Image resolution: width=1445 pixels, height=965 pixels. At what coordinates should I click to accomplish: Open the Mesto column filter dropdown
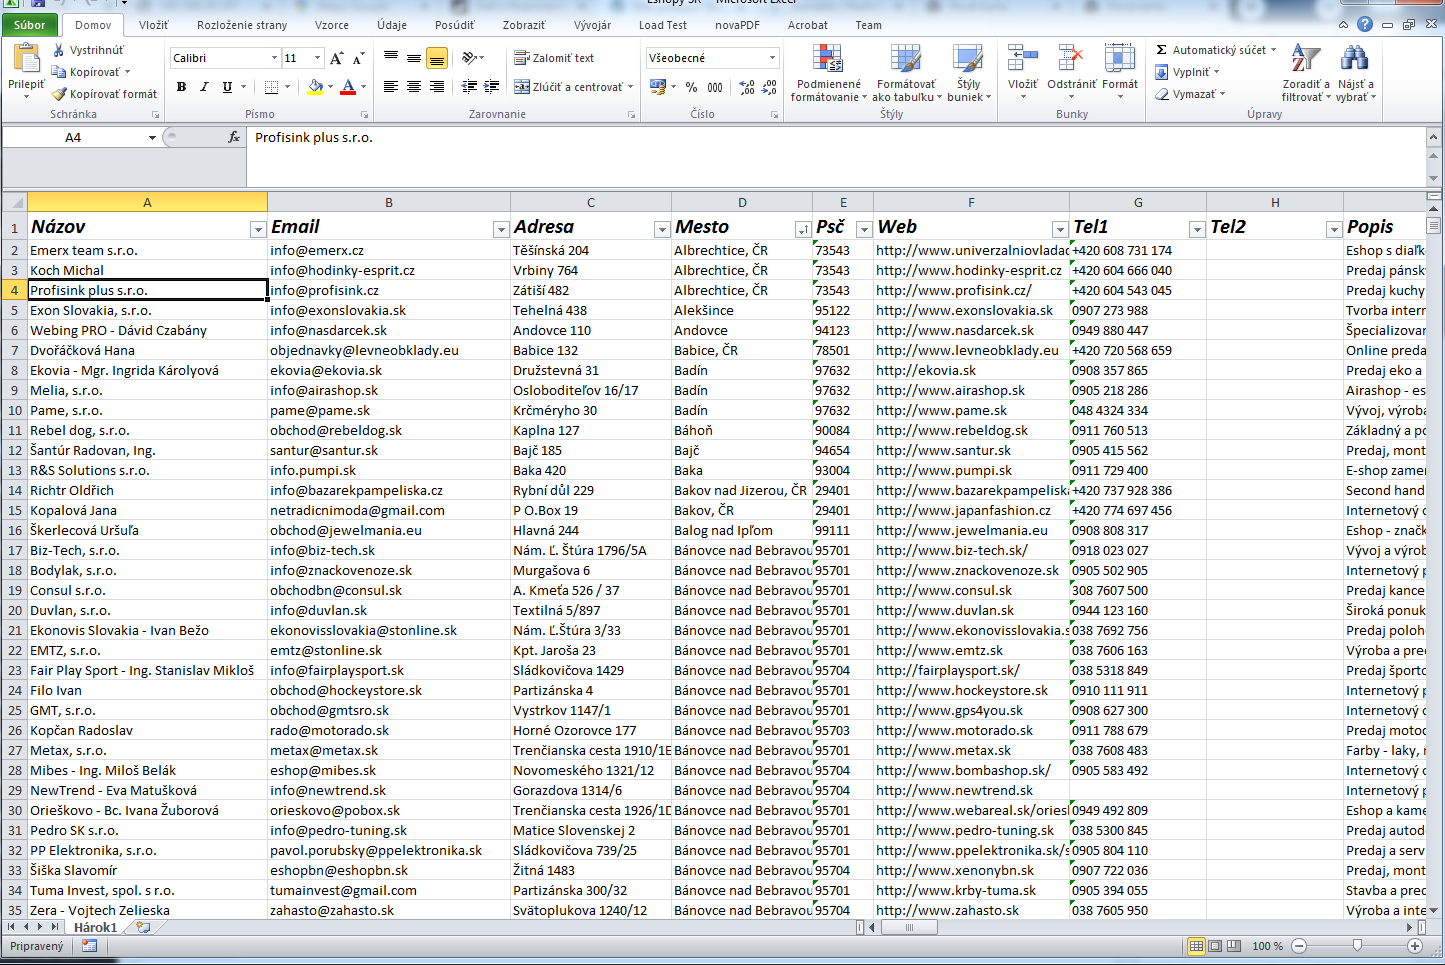pos(802,230)
